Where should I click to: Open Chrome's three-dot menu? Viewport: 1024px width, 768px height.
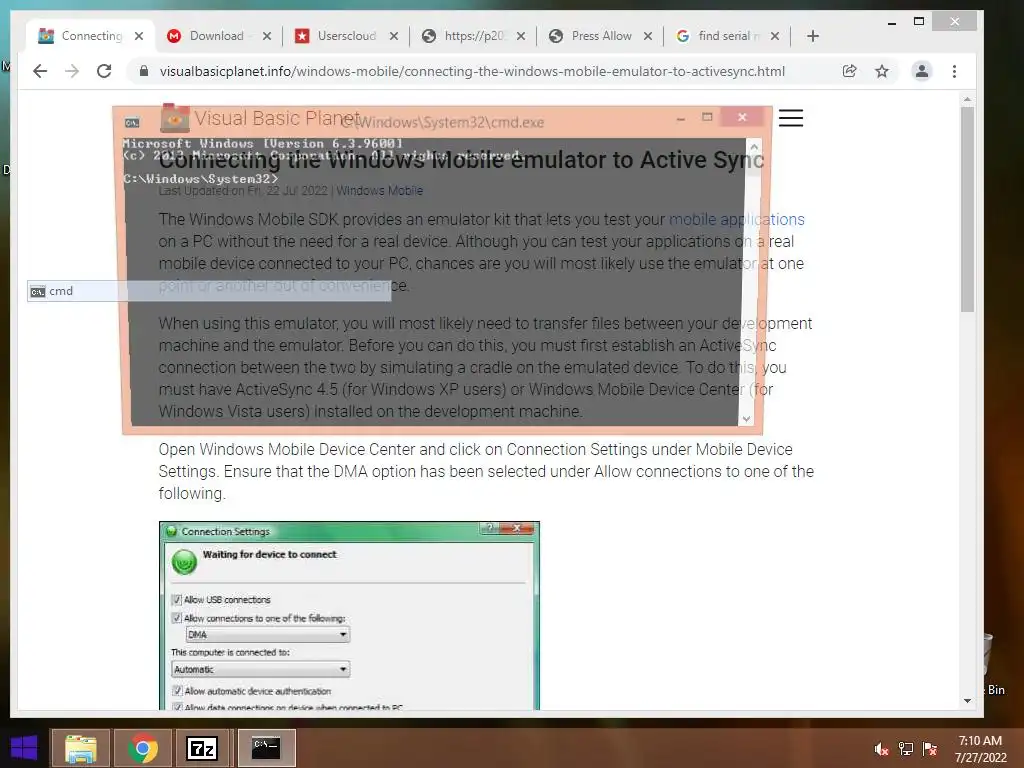pos(954,71)
